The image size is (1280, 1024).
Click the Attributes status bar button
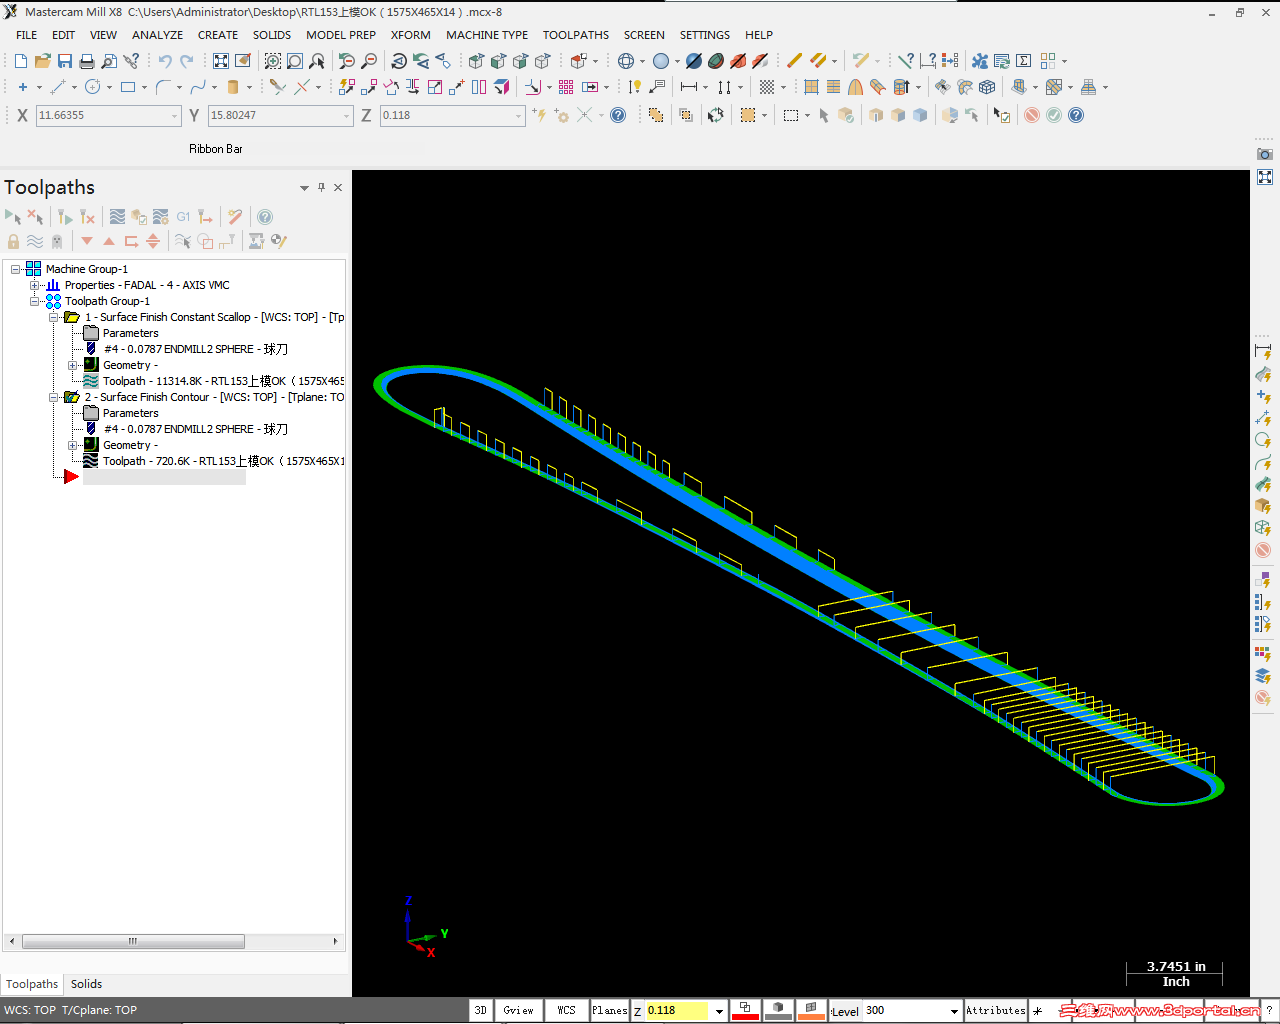[x=996, y=1010]
